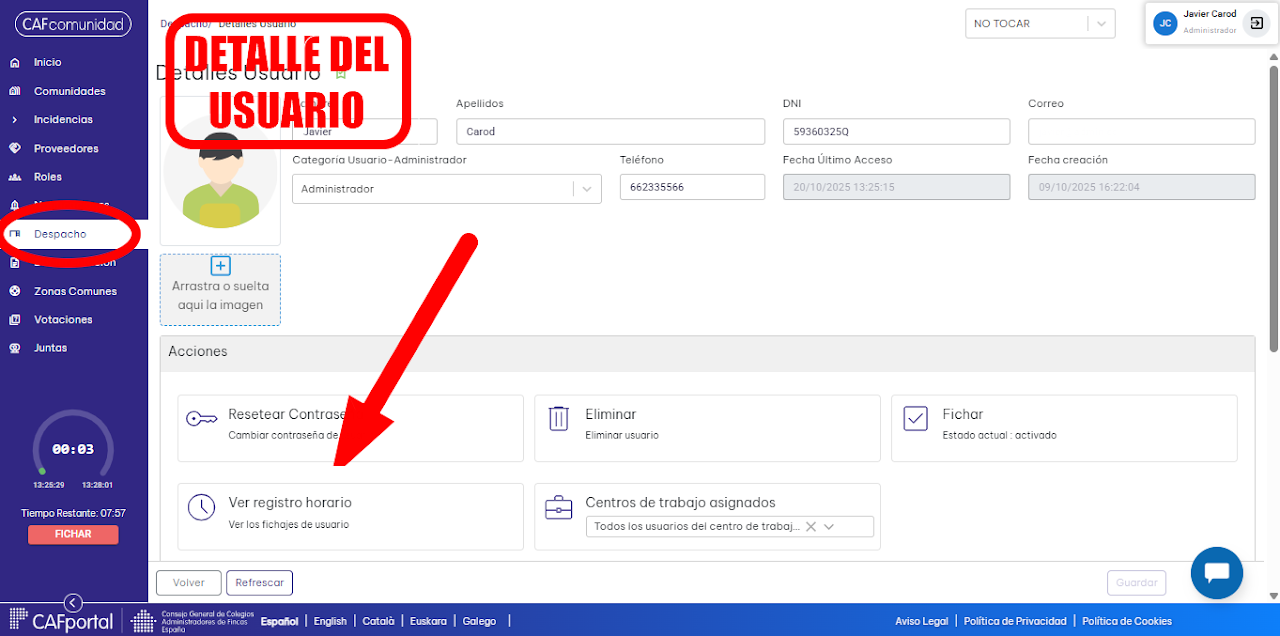Open the chat support bubble icon
This screenshot has height=636, width=1280.
pyautogui.click(x=1217, y=573)
